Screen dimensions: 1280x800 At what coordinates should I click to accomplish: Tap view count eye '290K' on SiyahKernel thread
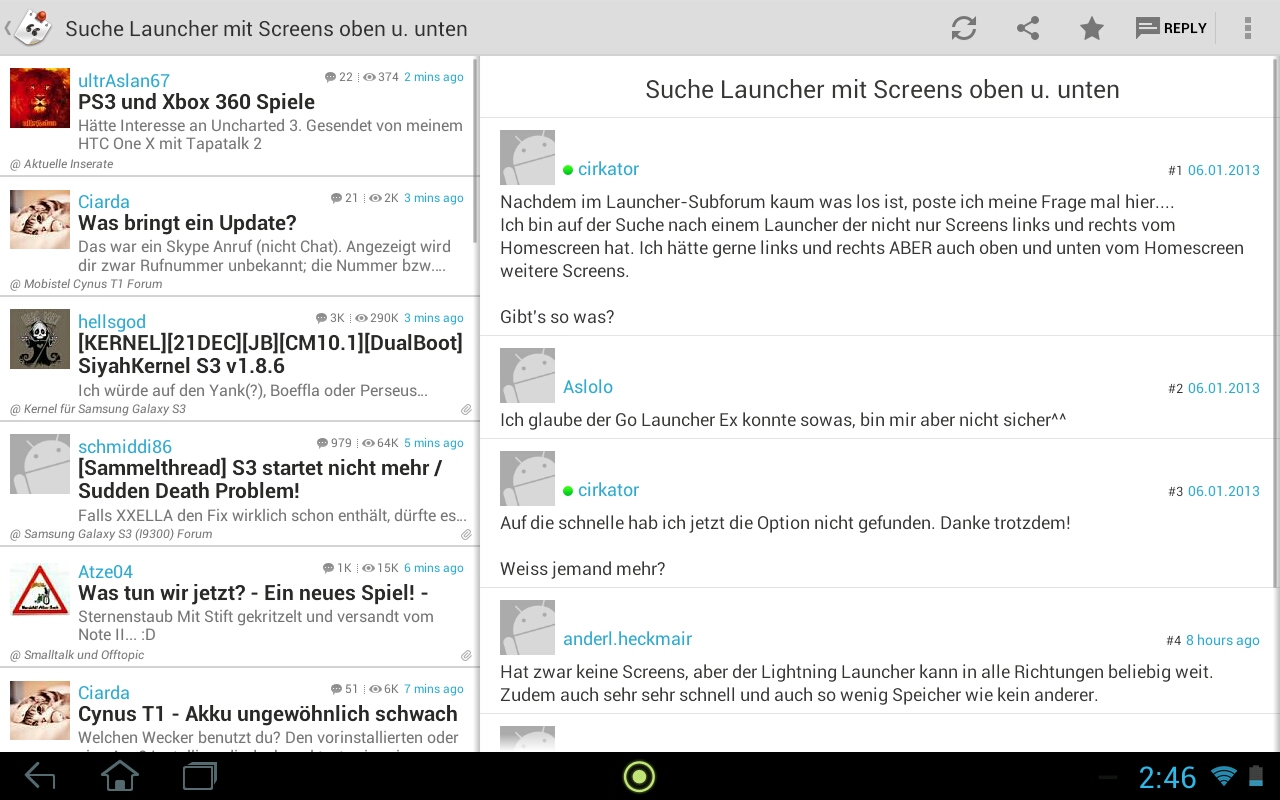click(377, 318)
